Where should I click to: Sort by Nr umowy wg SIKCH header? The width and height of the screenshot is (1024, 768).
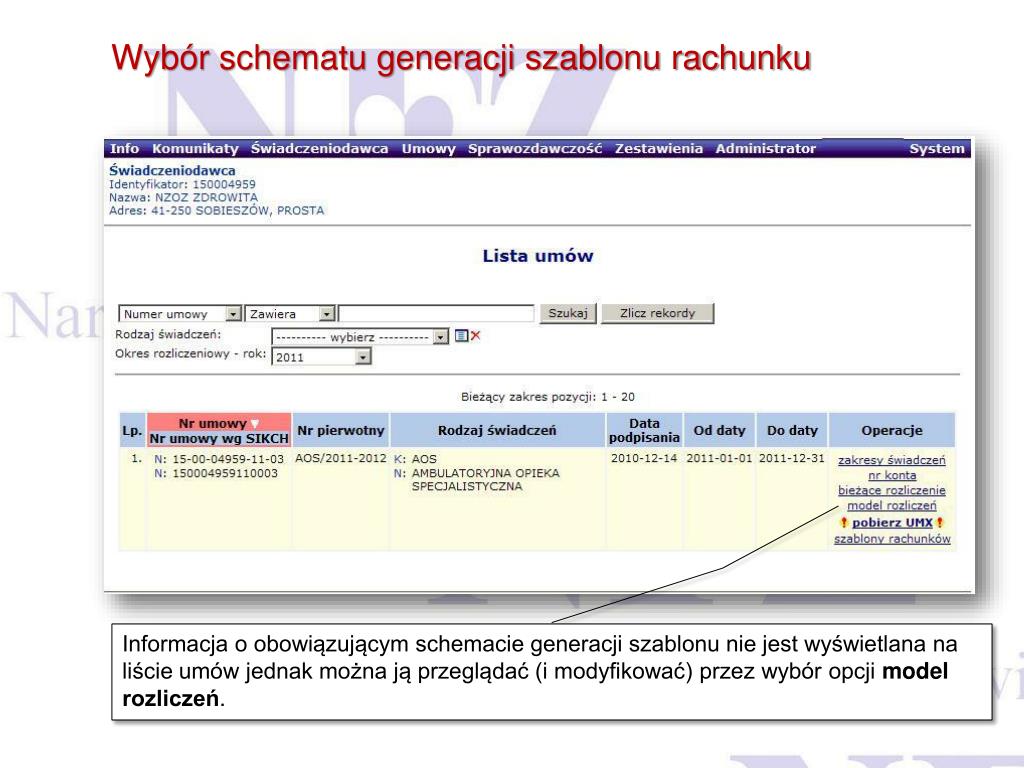pos(219,438)
